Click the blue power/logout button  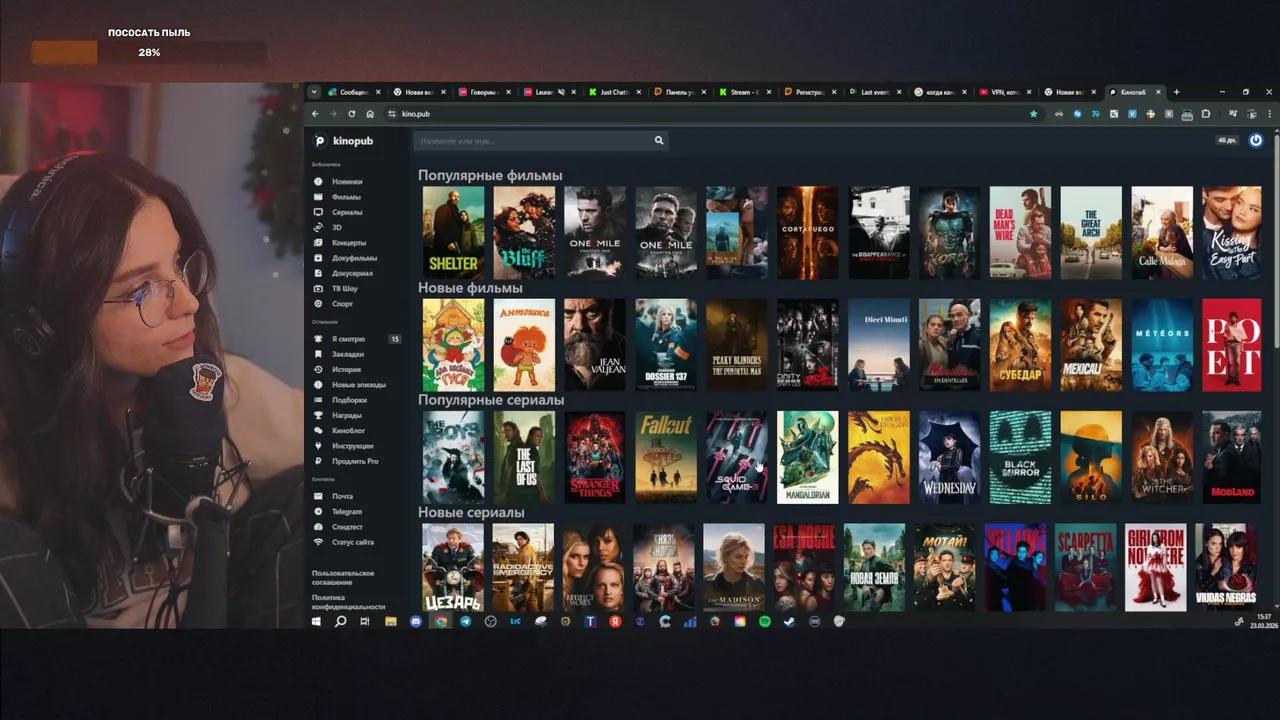coord(1256,141)
